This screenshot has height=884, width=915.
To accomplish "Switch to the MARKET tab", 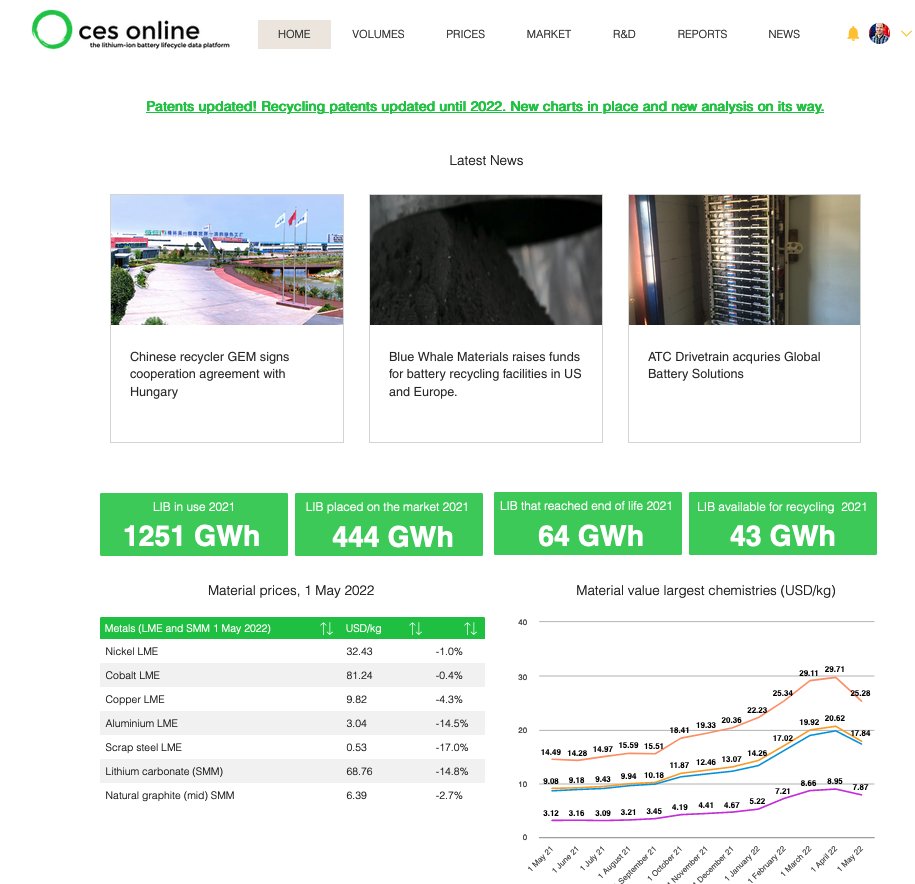I will pyautogui.click(x=548, y=33).
